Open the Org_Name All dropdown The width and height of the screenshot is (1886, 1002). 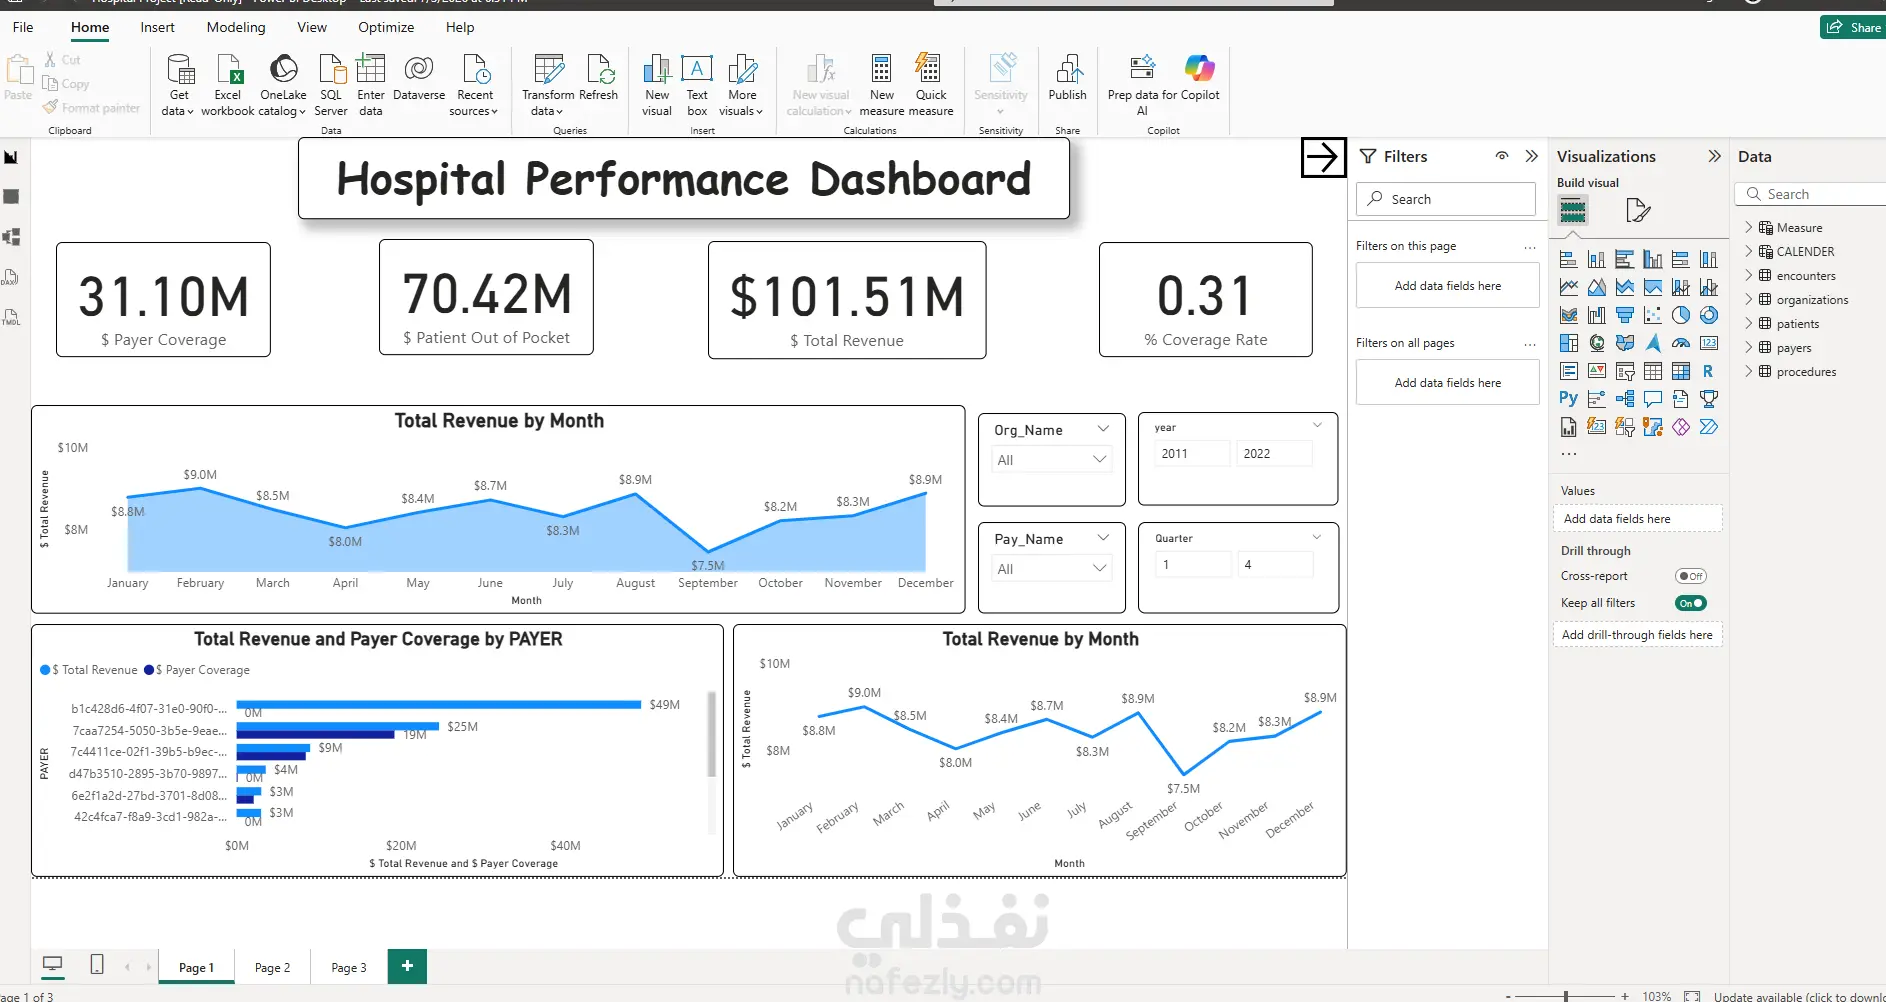pos(1052,460)
